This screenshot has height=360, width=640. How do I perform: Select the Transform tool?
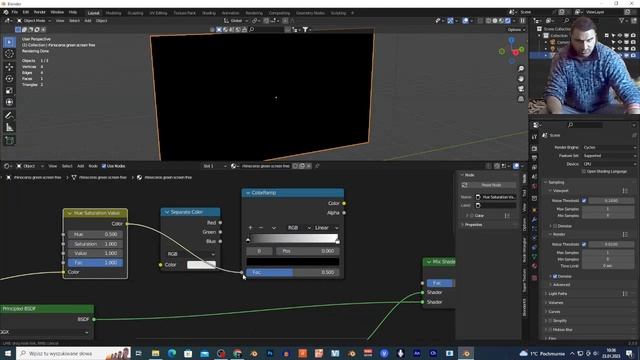9,102
